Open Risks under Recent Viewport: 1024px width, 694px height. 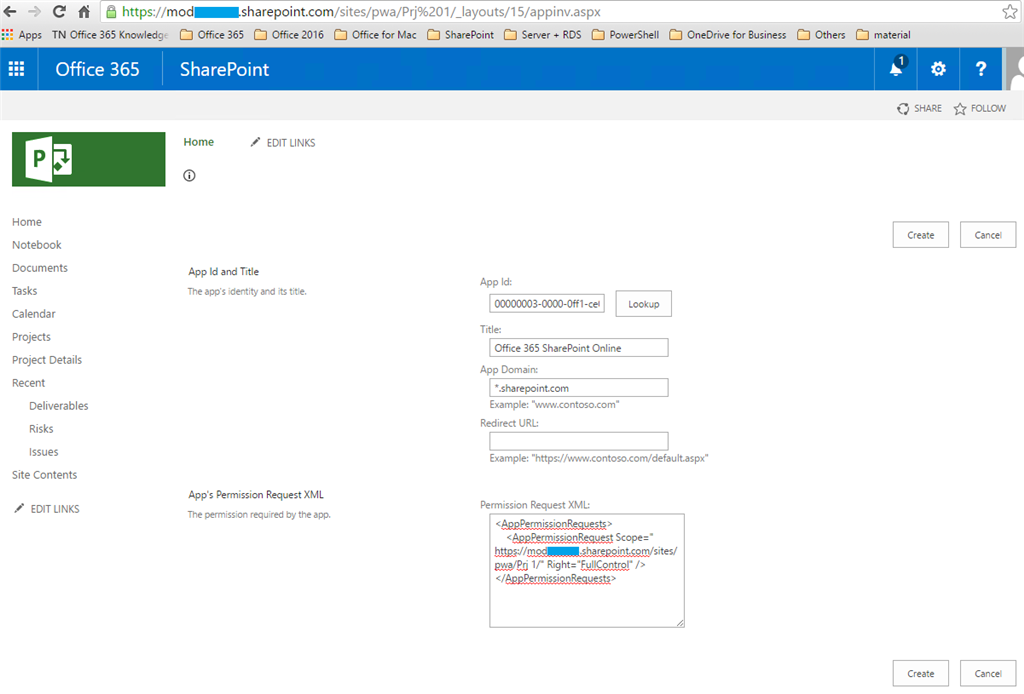(x=41, y=428)
